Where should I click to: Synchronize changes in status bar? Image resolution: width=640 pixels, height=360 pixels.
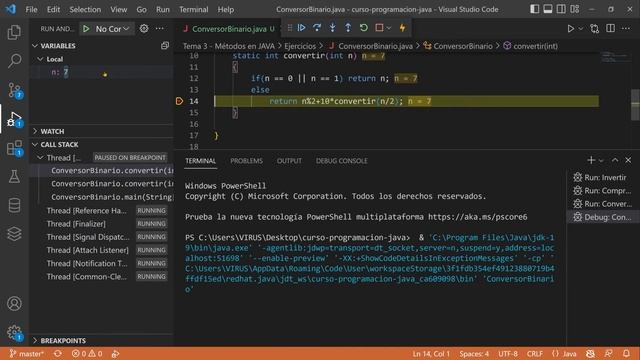pyautogui.click(x=58, y=353)
